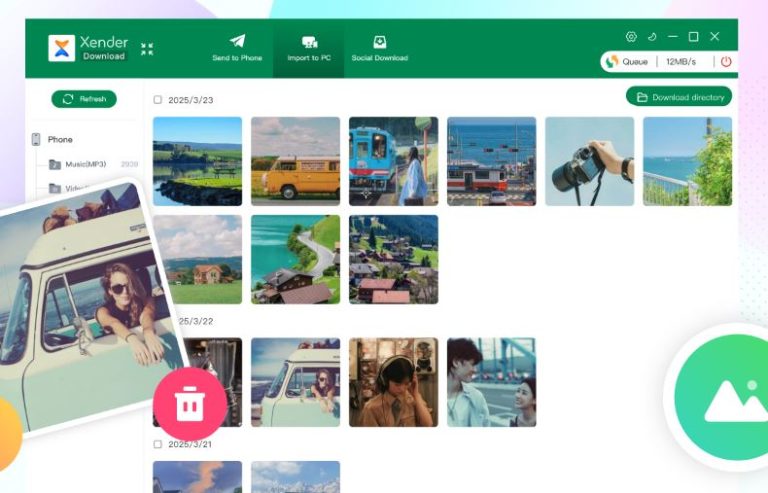Screen dimensions: 768x493
Task: Switch to Import to PC tab
Action: click(x=309, y=48)
